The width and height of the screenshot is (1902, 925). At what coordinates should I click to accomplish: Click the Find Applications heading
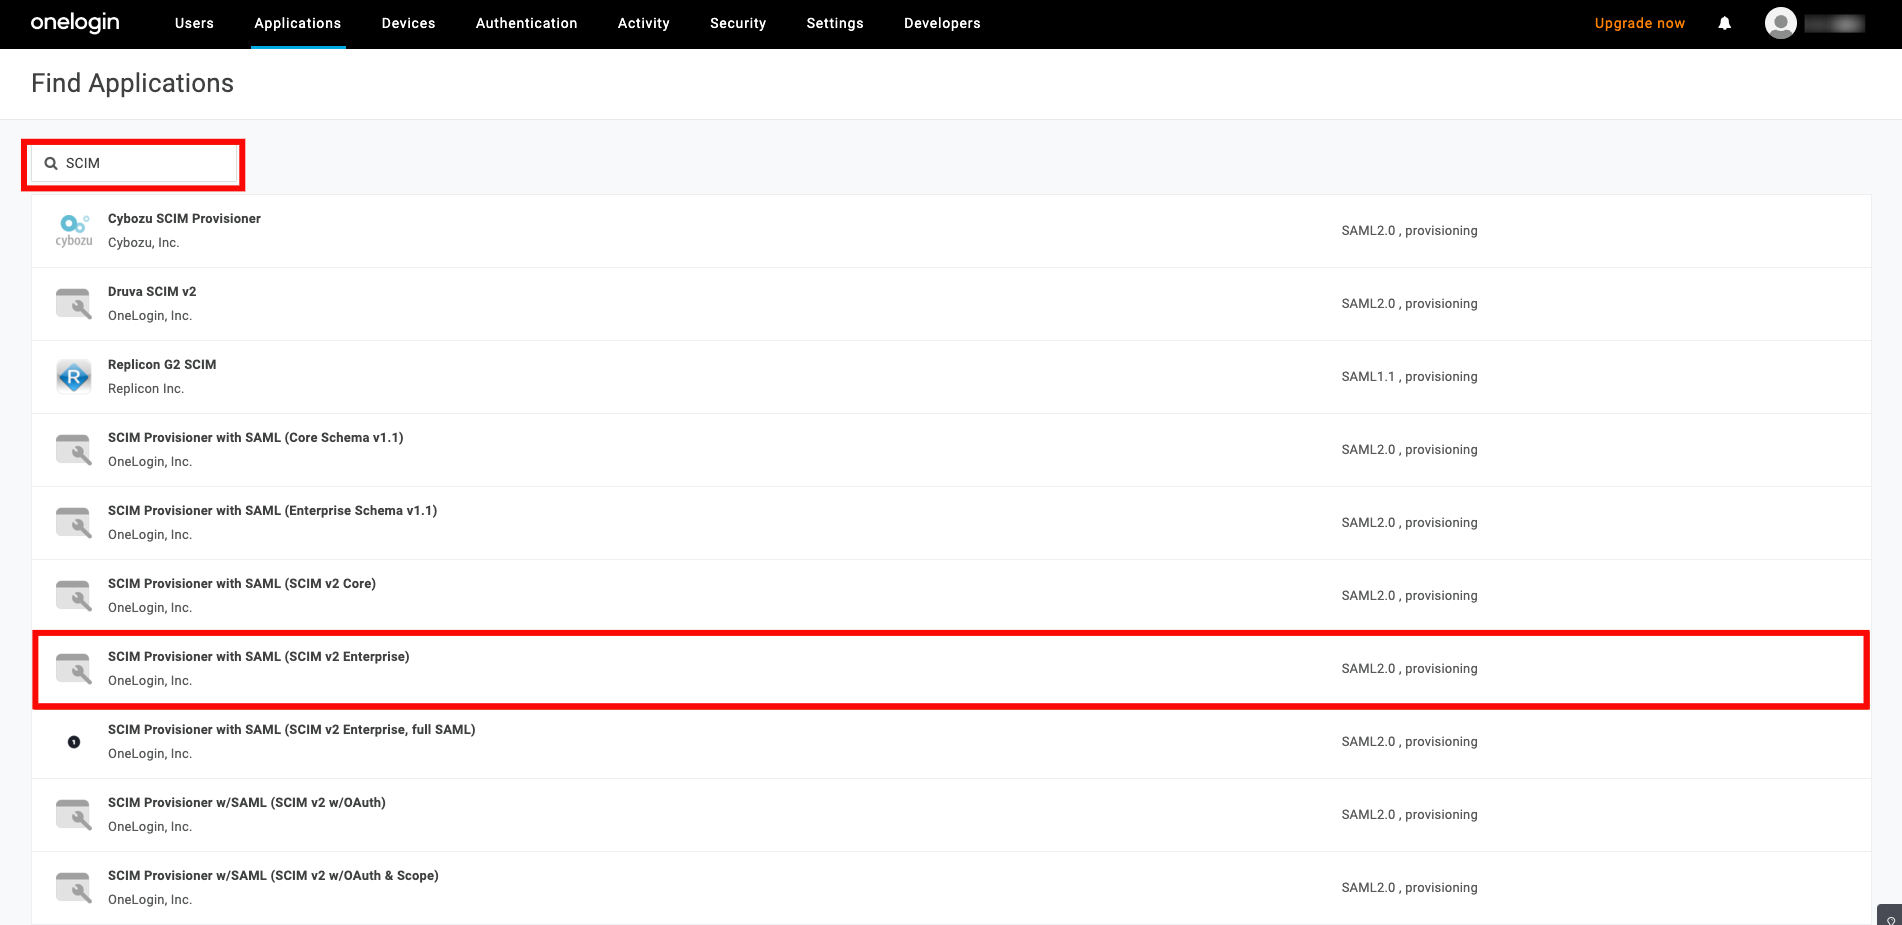click(x=132, y=83)
